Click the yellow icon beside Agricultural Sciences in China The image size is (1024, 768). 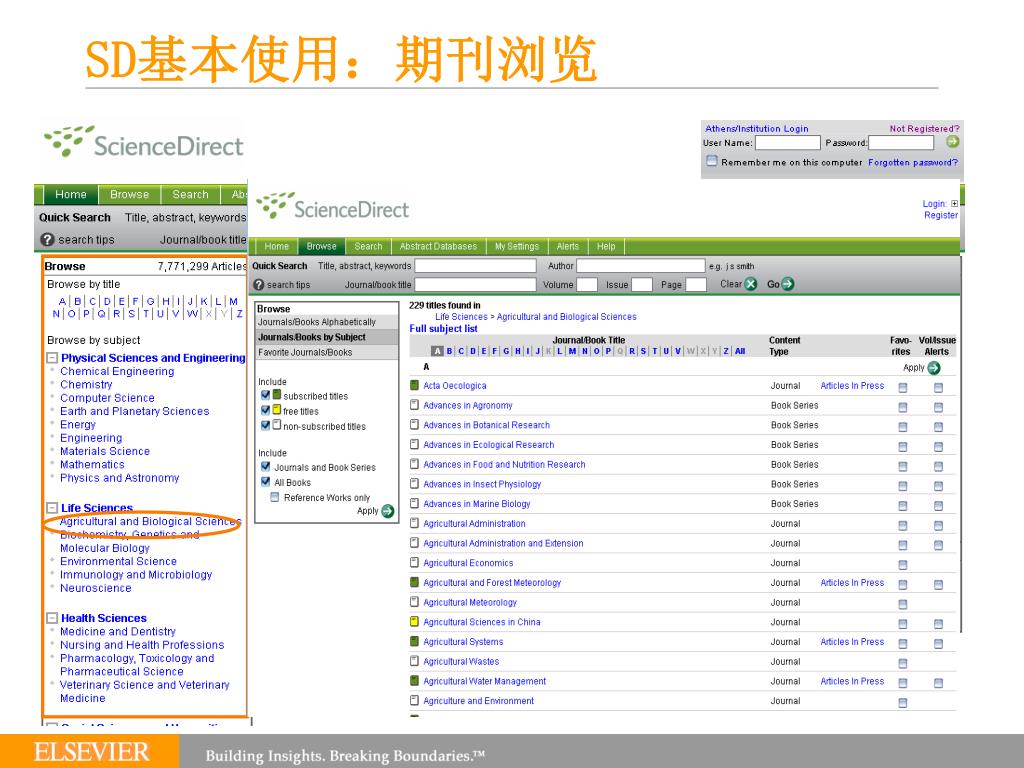pos(414,622)
